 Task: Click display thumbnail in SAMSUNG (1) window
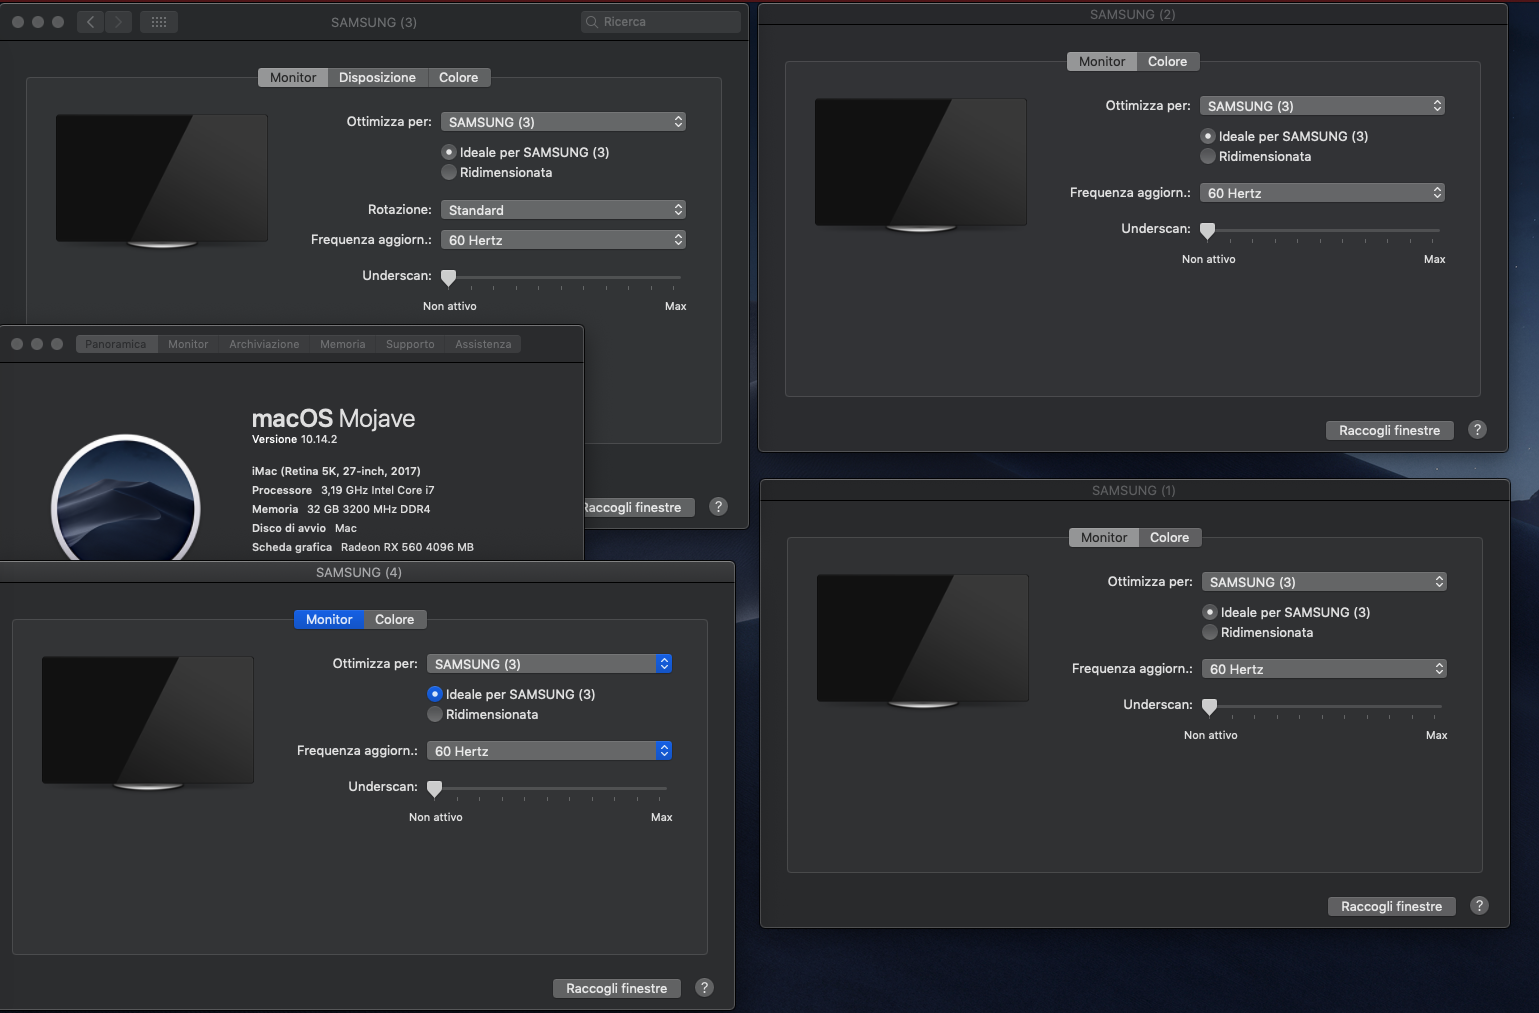point(923,640)
